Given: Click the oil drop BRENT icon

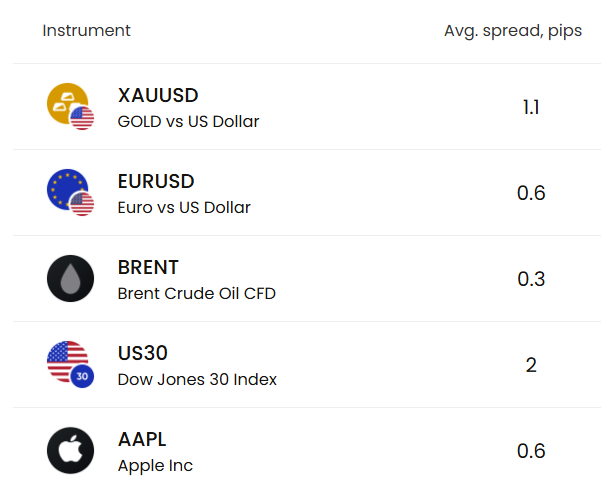Looking at the screenshot, I should [x=71, y=278].
